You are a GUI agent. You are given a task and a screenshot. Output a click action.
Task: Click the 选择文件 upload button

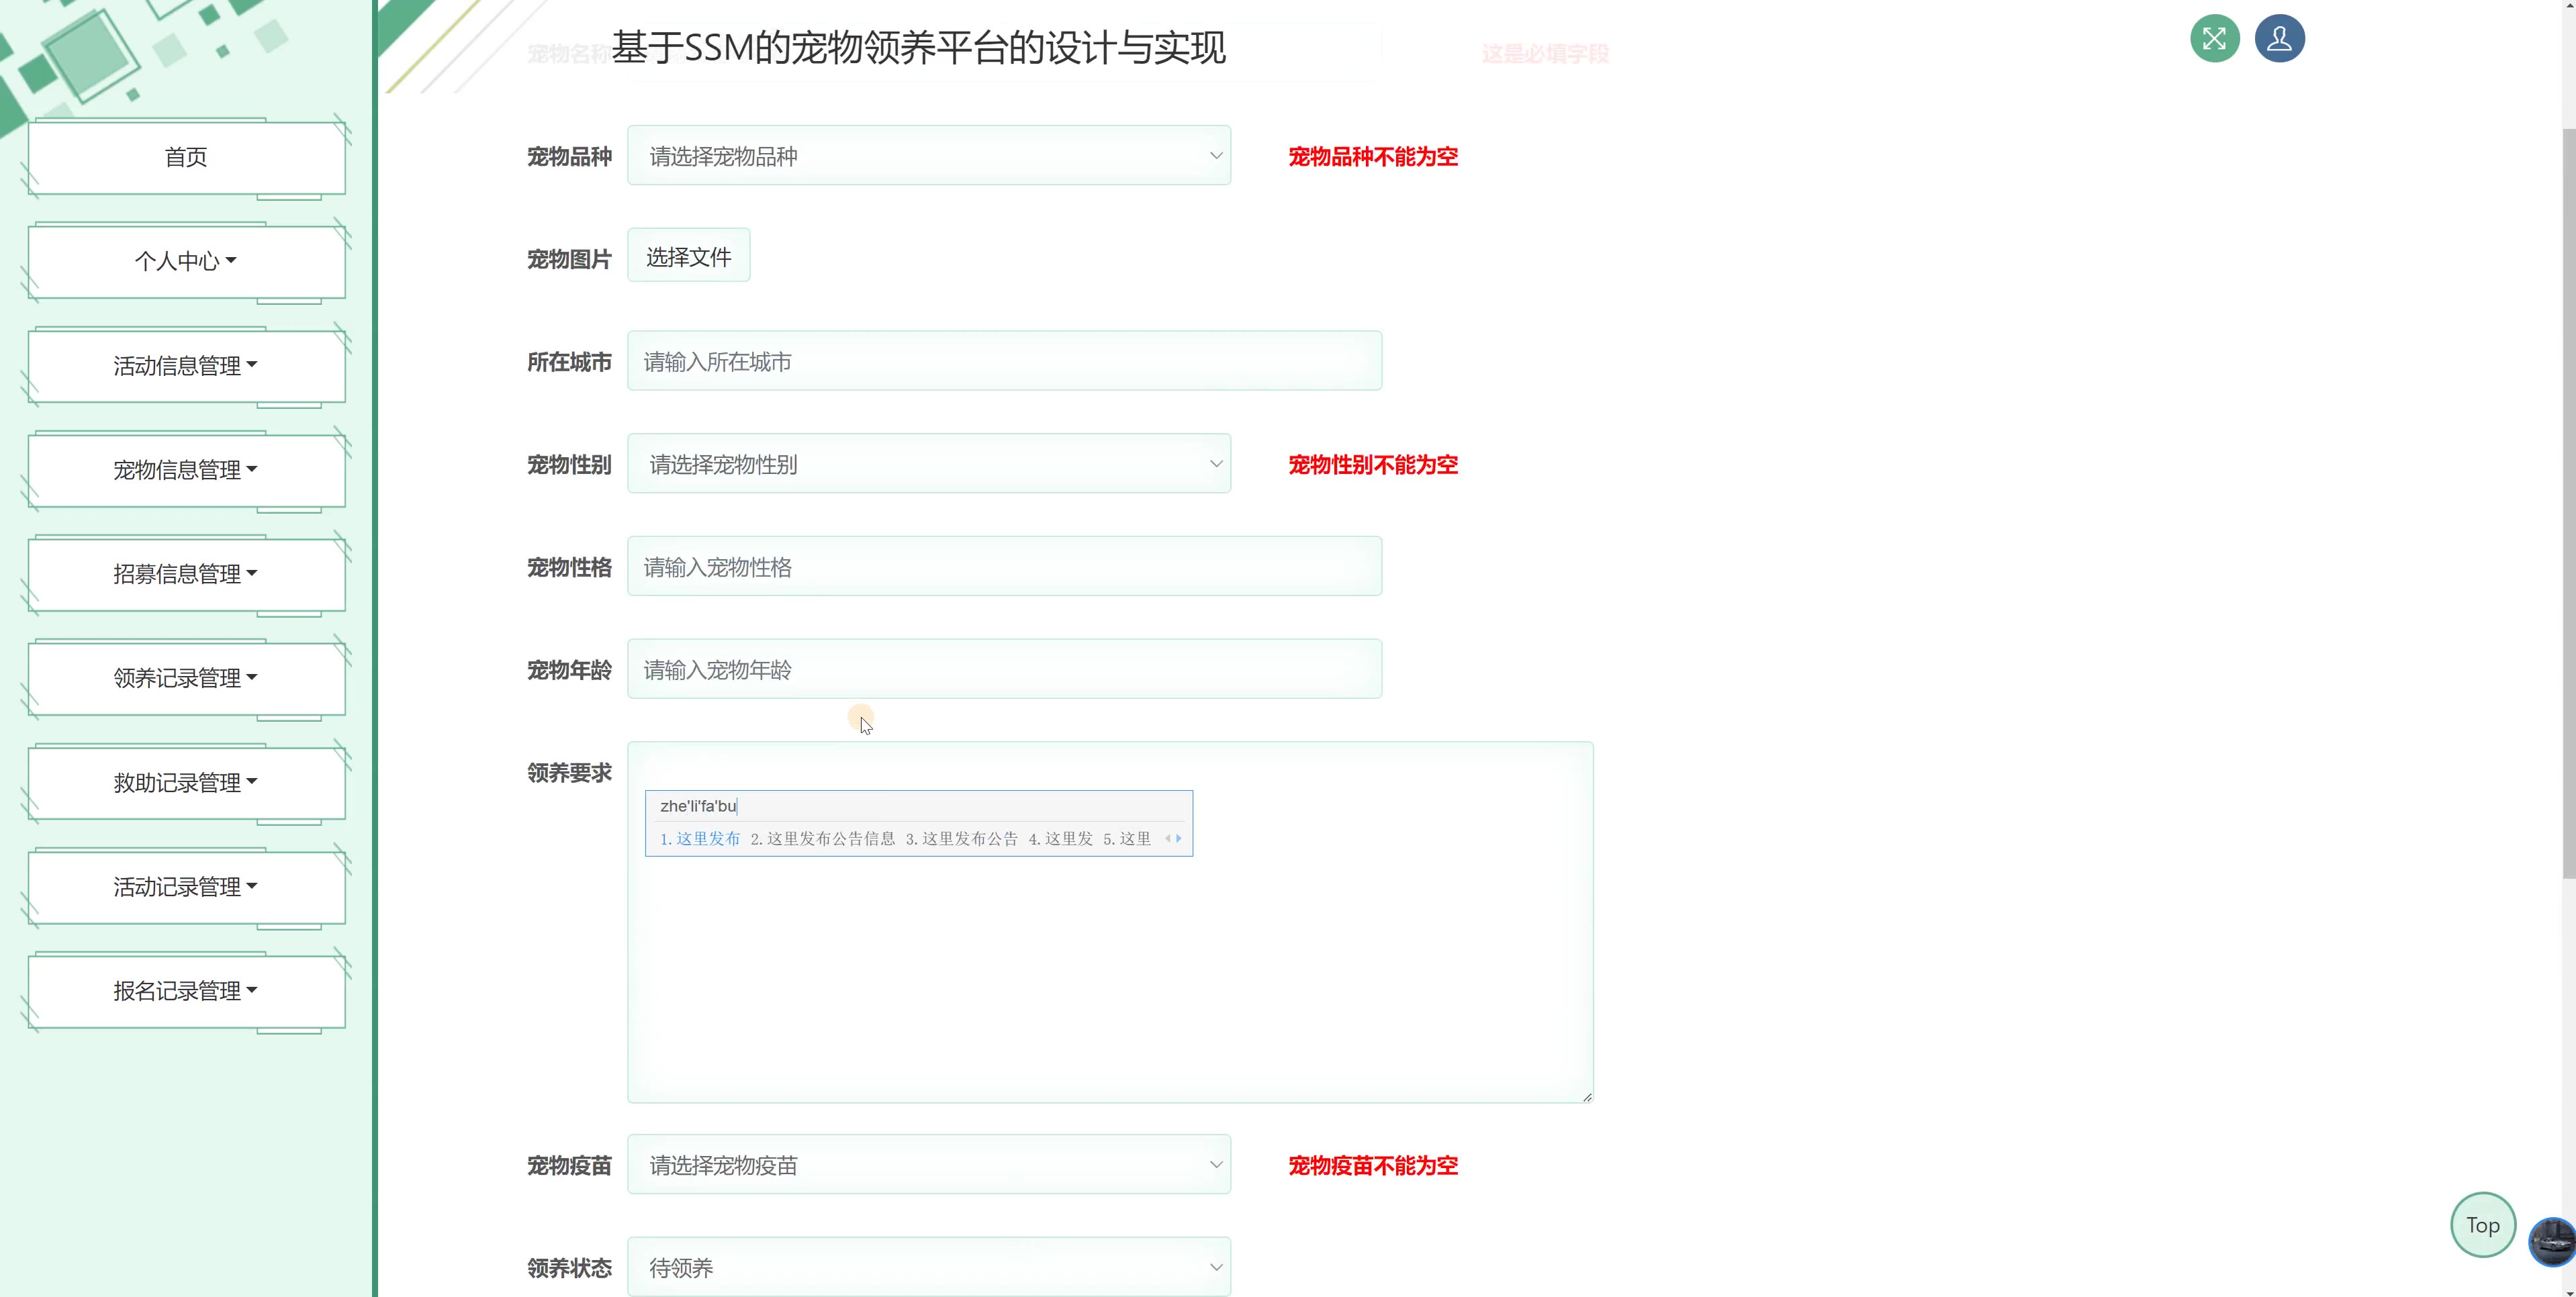[x=688, y=257]
